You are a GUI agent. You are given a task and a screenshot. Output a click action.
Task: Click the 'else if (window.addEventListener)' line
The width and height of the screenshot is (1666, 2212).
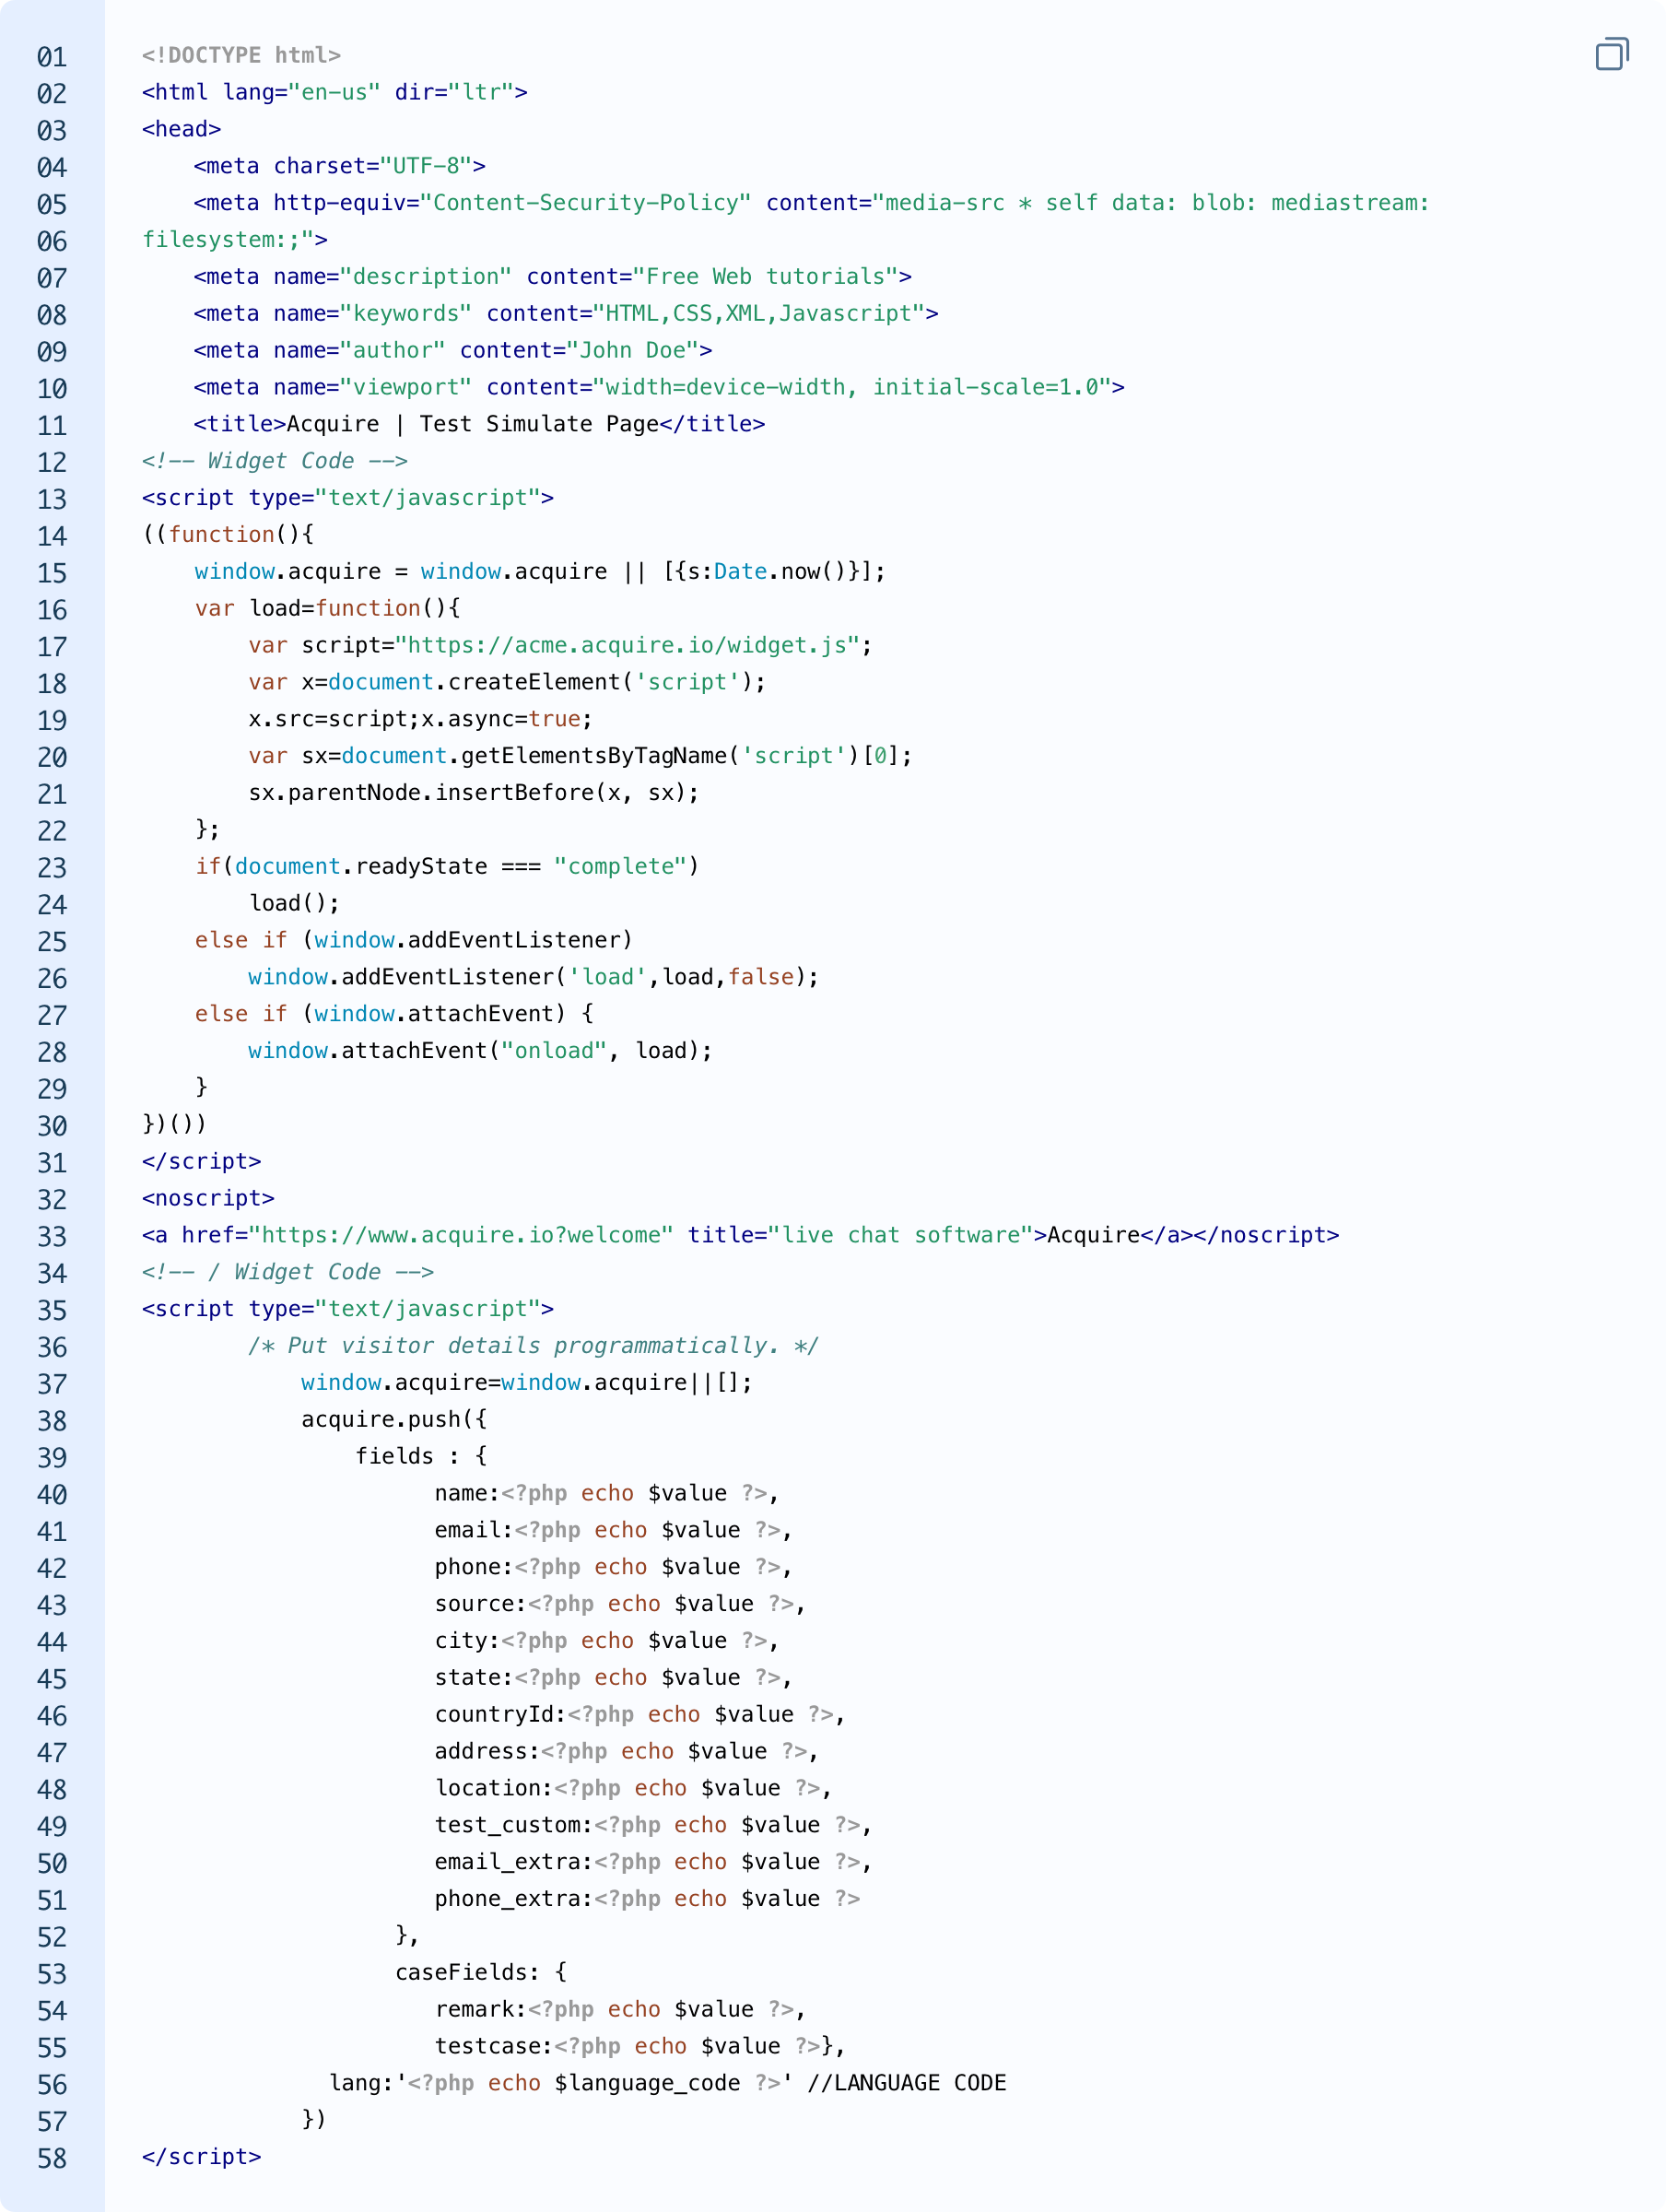point(414,941)
